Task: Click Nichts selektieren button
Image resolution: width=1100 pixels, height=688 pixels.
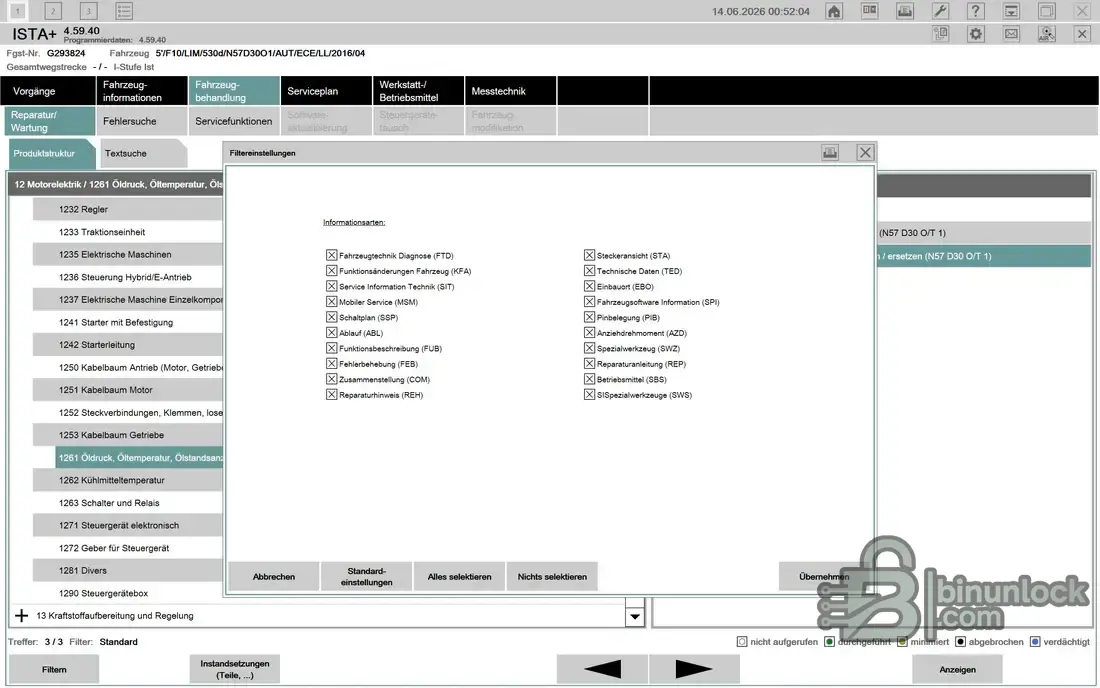Action: point(552,576)
